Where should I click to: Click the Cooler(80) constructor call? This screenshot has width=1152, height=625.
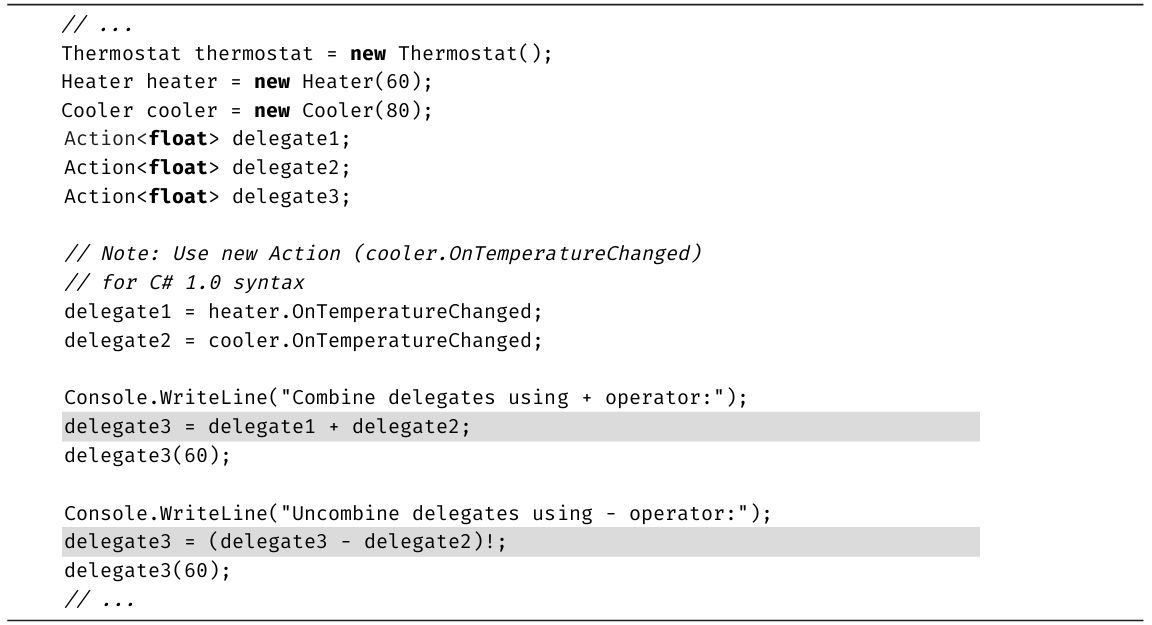367,111
